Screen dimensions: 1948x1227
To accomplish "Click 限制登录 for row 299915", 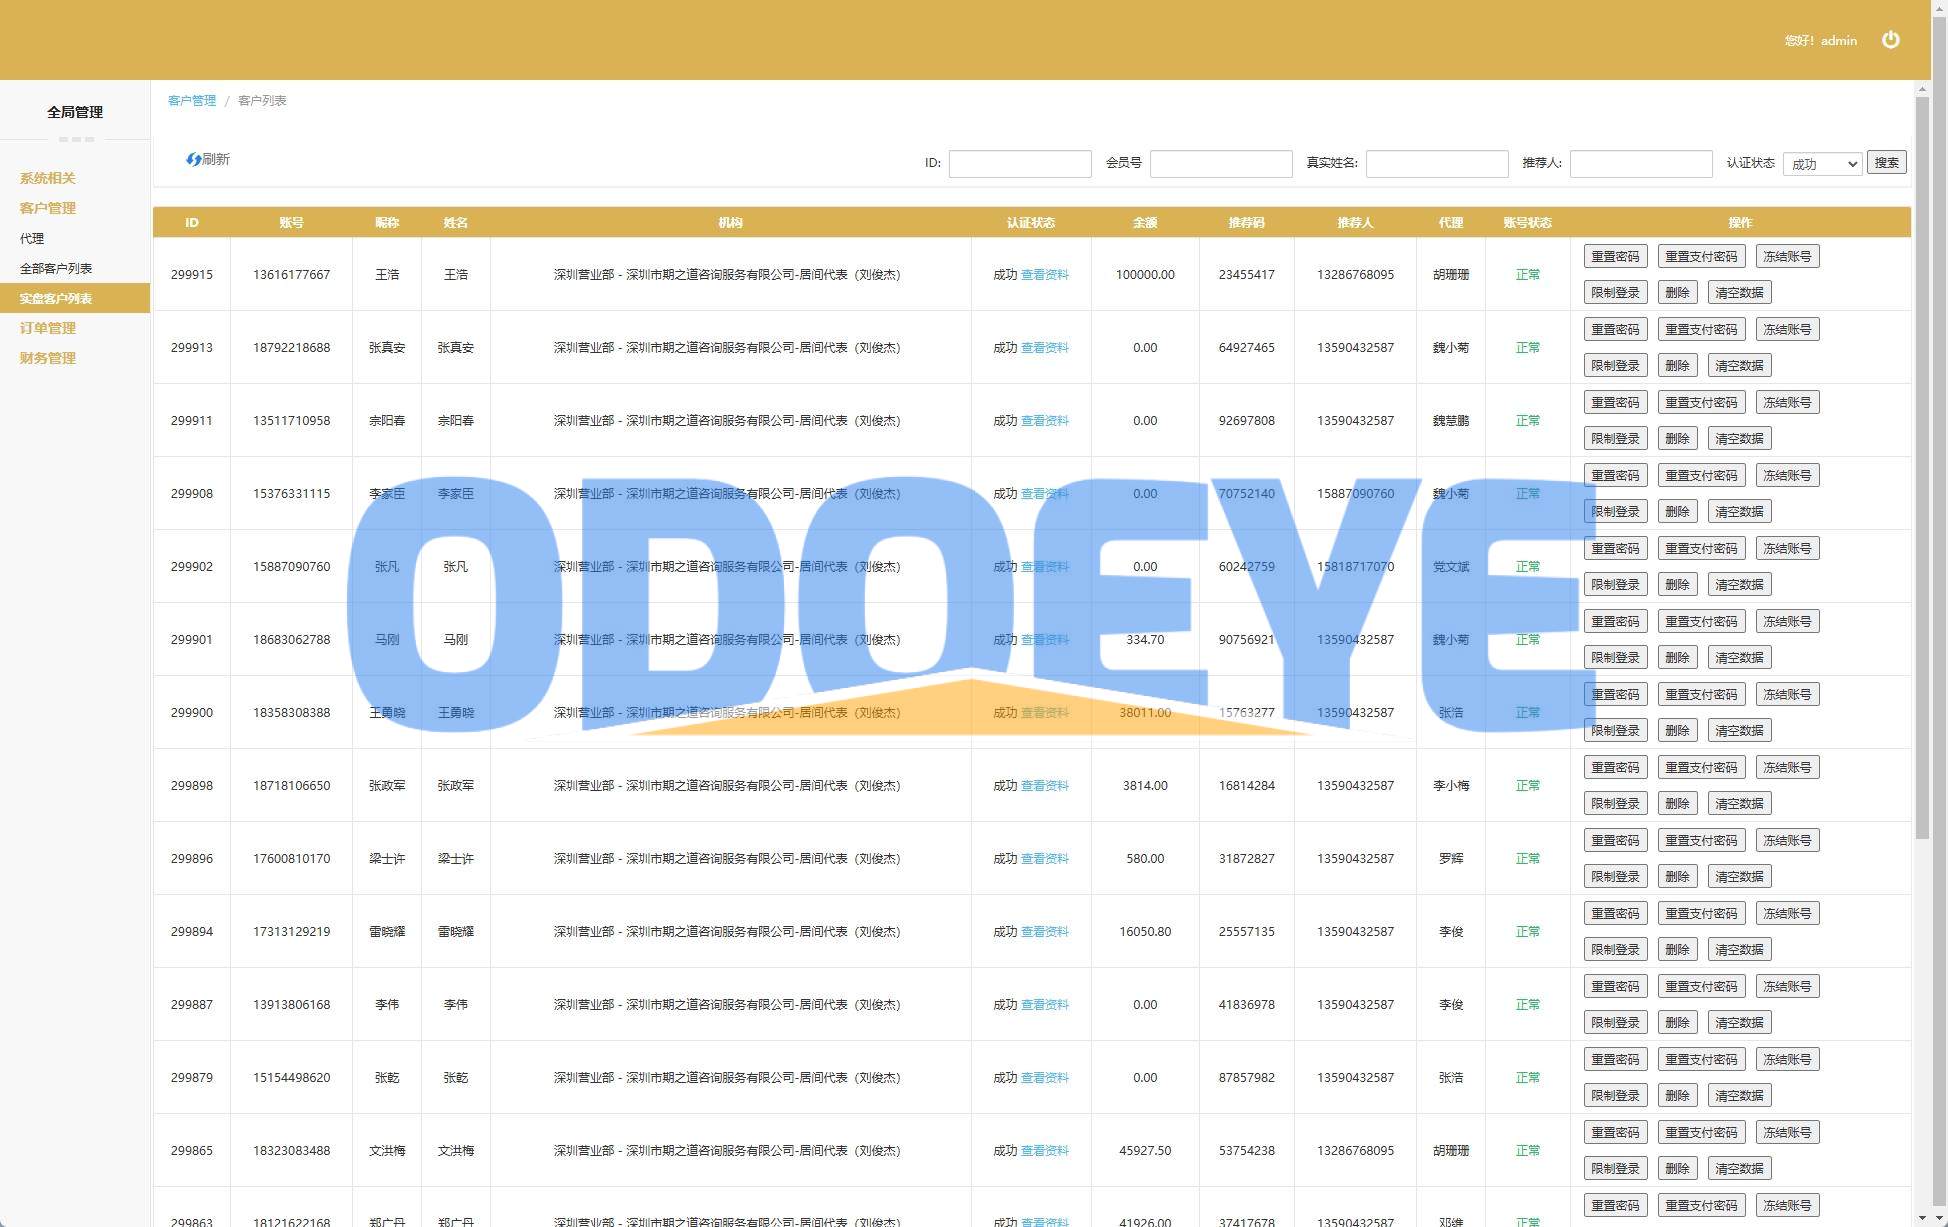I will click(1615, 292).
